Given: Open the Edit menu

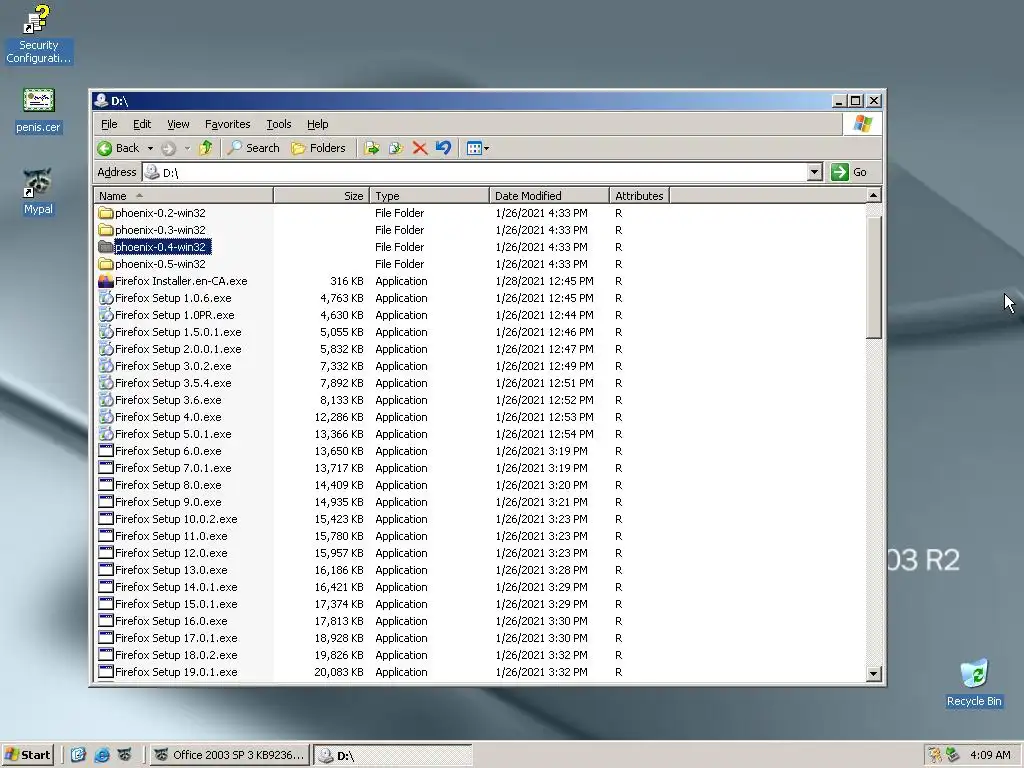Looking at the screenshot, I should coord(142,124).
